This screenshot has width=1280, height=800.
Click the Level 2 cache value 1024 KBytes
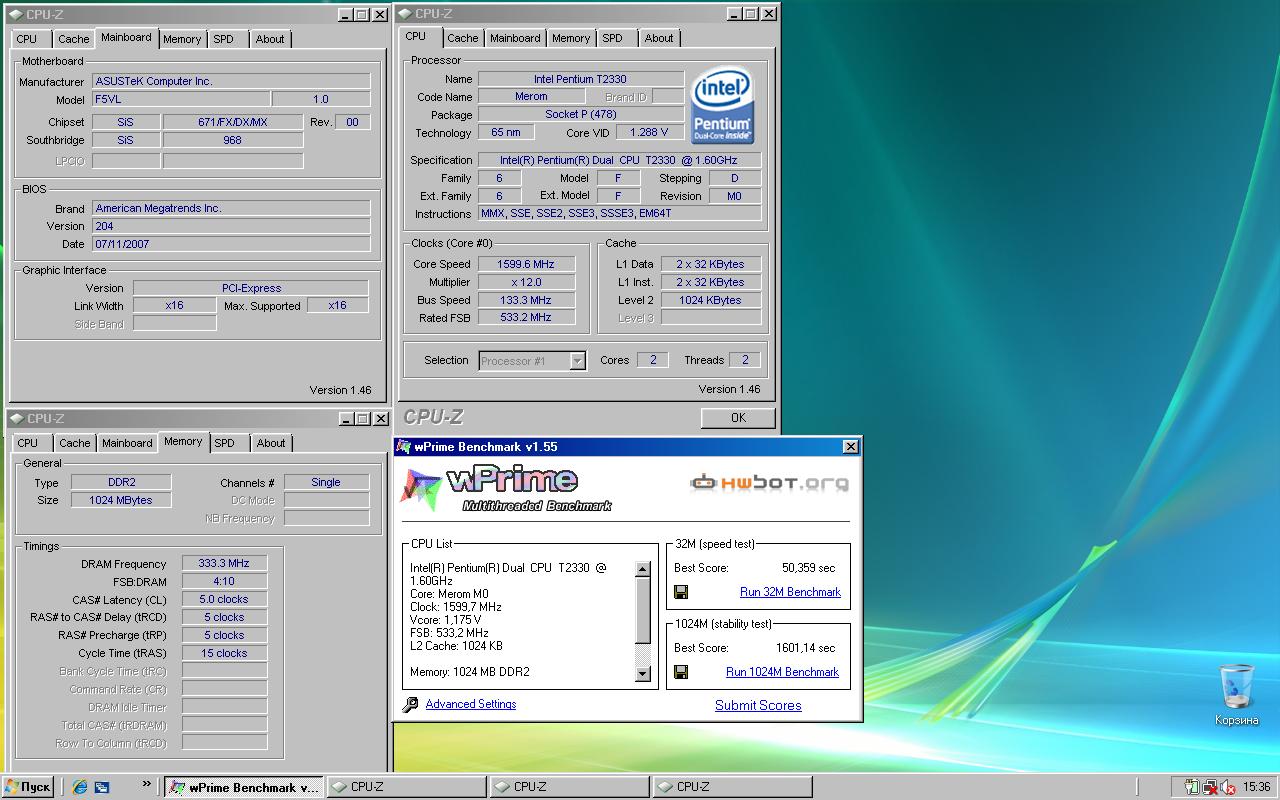click(710, 300)
